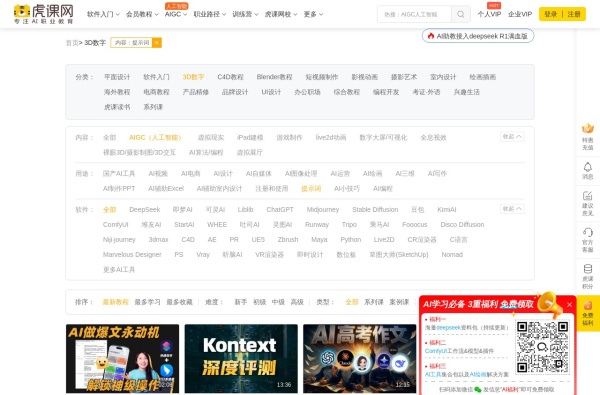The image size is (600, 395).
Task: Click the 登录 button
Action: tap(551, 14)
